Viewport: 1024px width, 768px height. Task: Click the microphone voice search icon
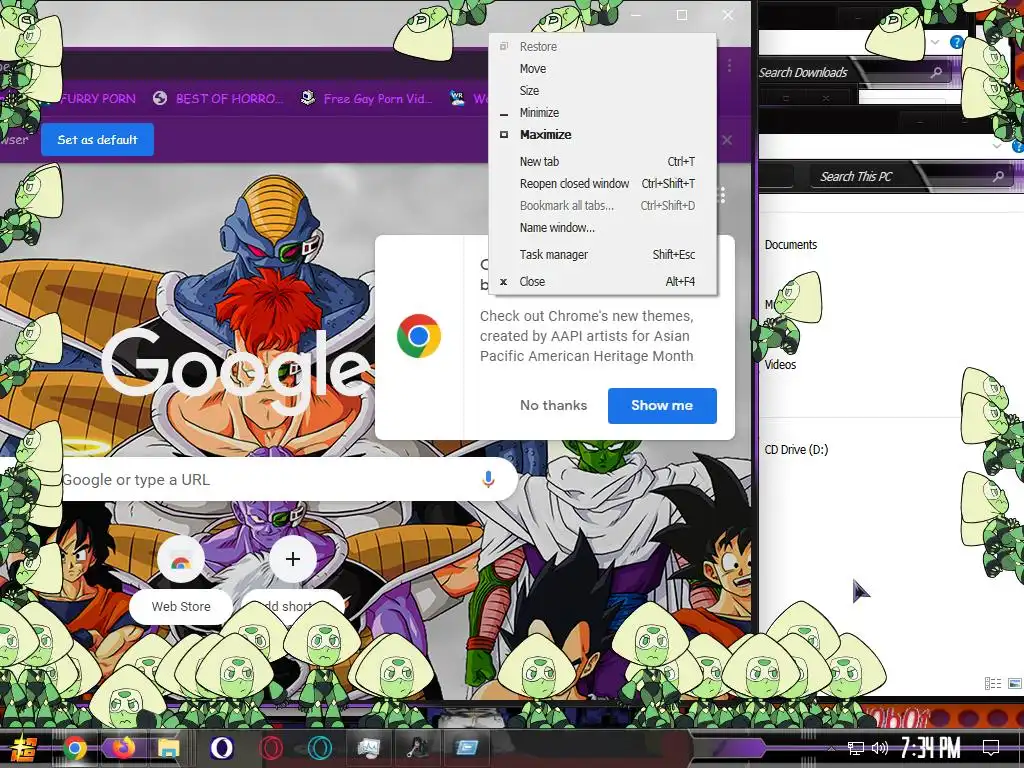click(x=488, y=479)
